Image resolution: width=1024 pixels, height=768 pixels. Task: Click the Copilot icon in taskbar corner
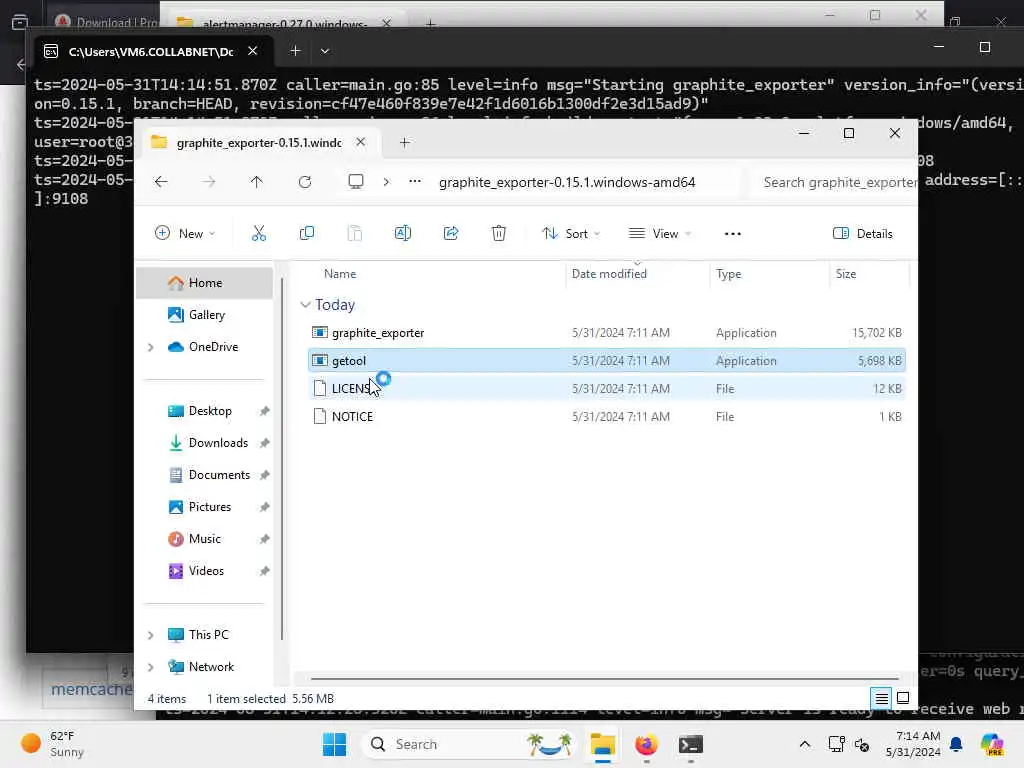tap(992, 744)
